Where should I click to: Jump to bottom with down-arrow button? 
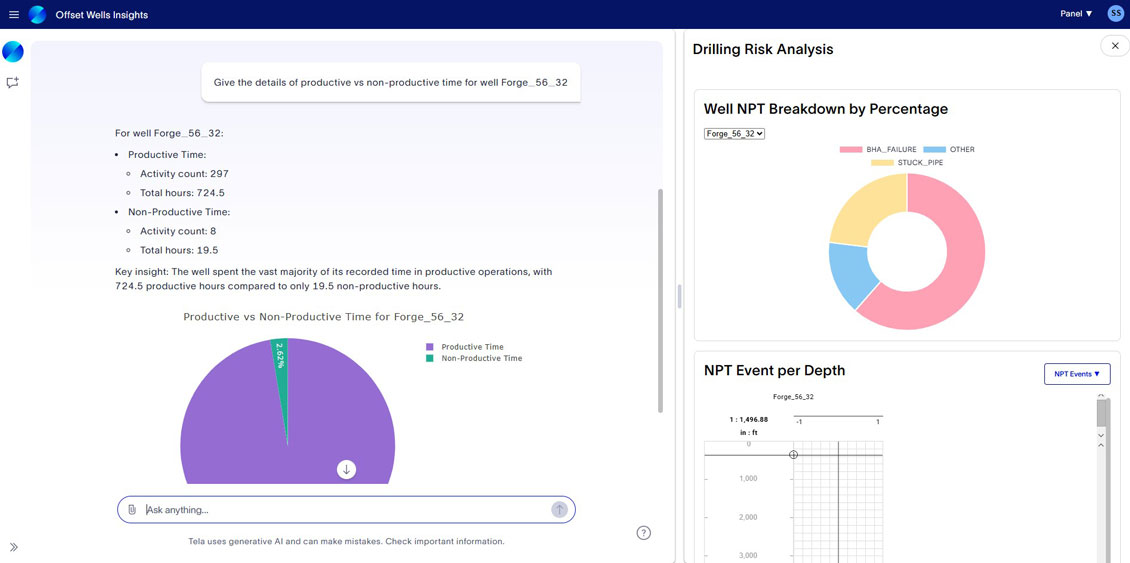pyautogui.click(x=347, y=470)
